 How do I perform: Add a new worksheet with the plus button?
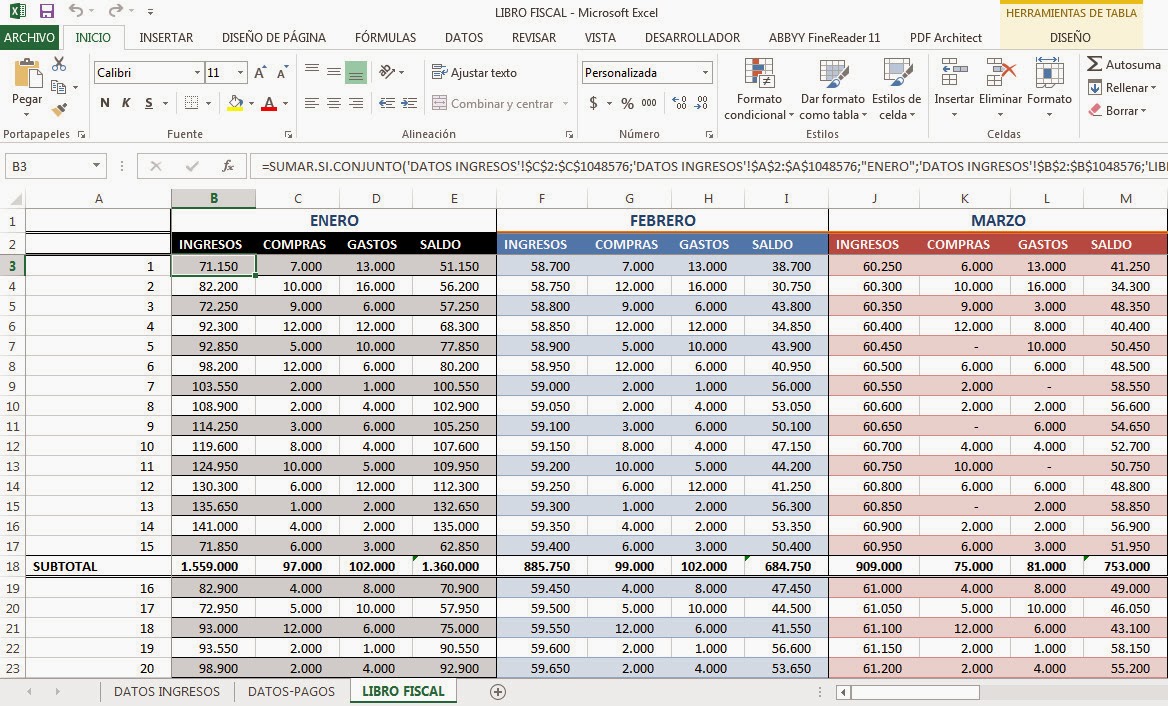(x=496, y=691)
